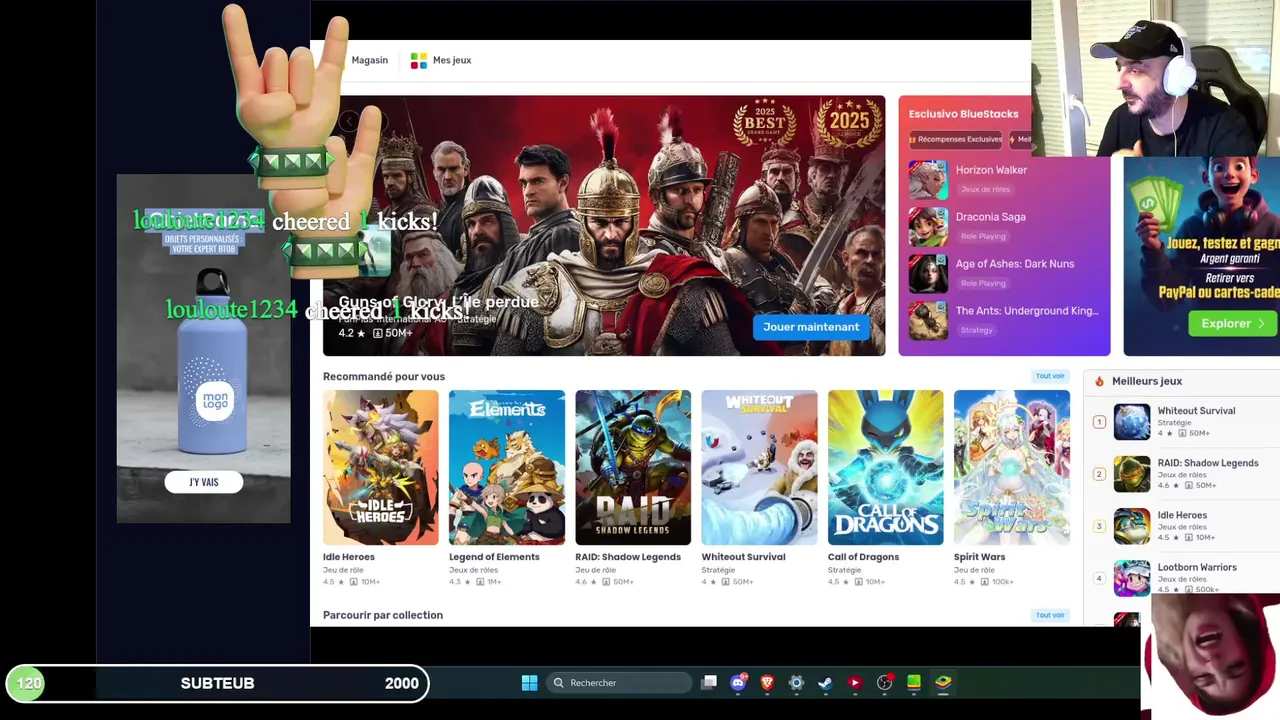Open the green BlueStacks manager taskbar icon
The width and height of the screenshot is (1280, 720).
(x=913, y=683)
